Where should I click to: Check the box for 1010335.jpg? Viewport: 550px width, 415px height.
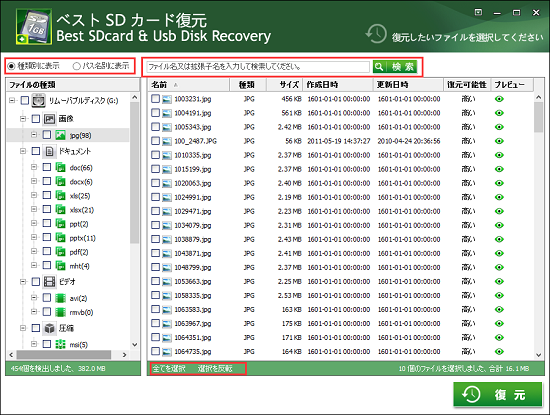click(155, 155)
